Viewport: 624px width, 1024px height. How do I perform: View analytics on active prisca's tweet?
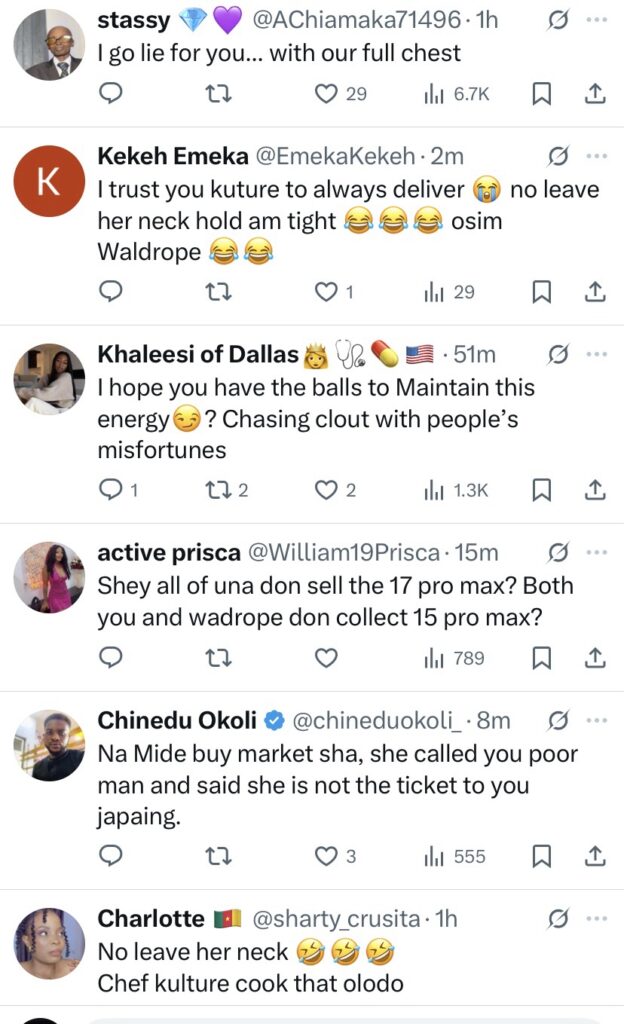(455, 658)
